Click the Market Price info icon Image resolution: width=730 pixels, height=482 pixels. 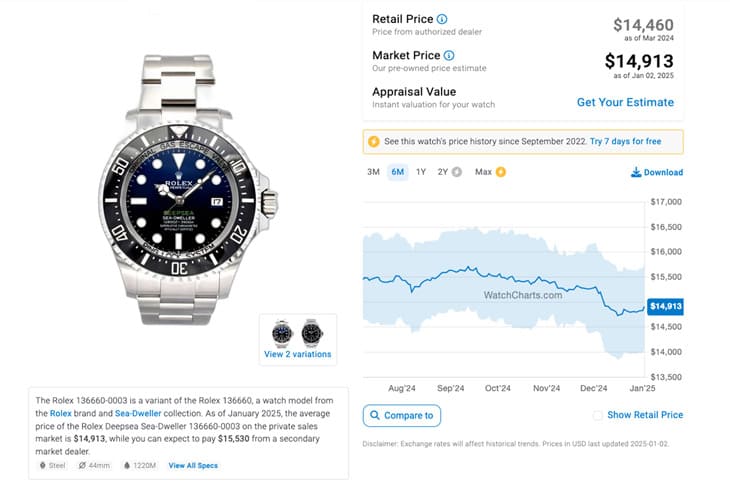449,55
